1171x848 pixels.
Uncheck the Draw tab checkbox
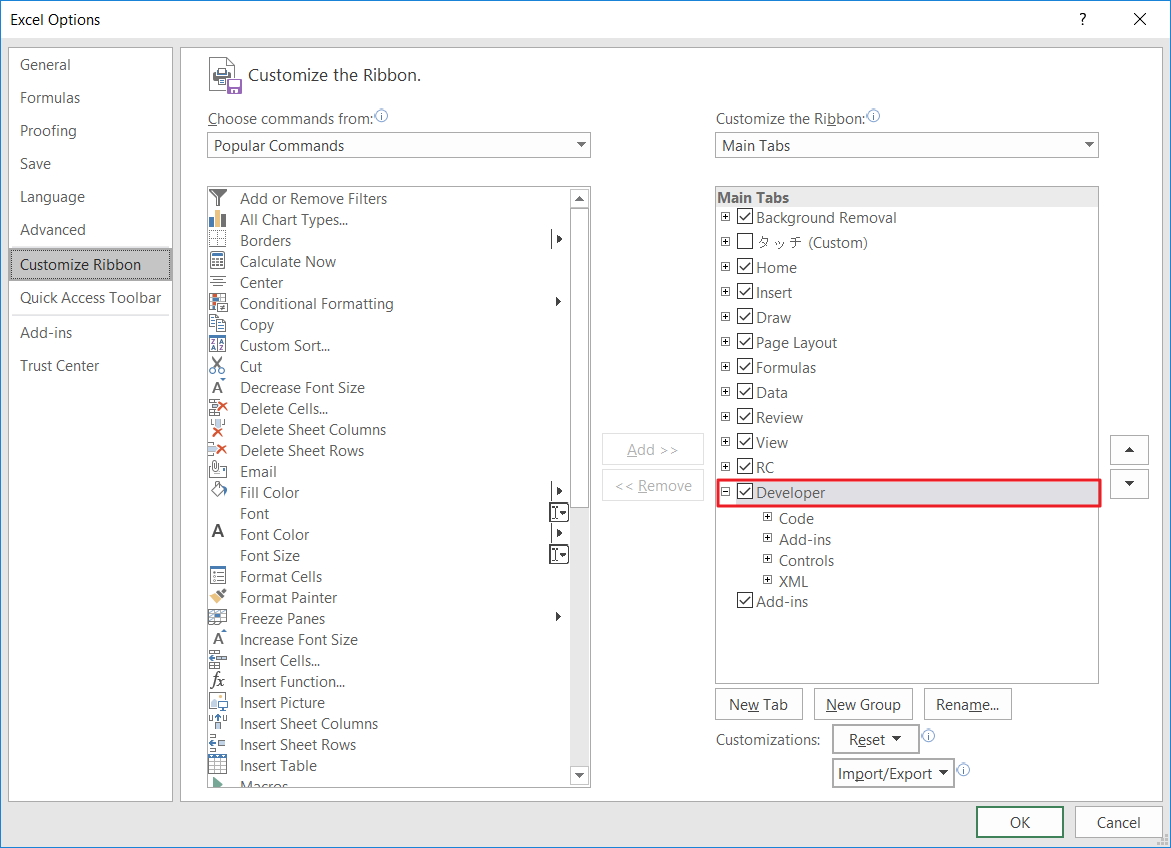[x=745, y=316]
